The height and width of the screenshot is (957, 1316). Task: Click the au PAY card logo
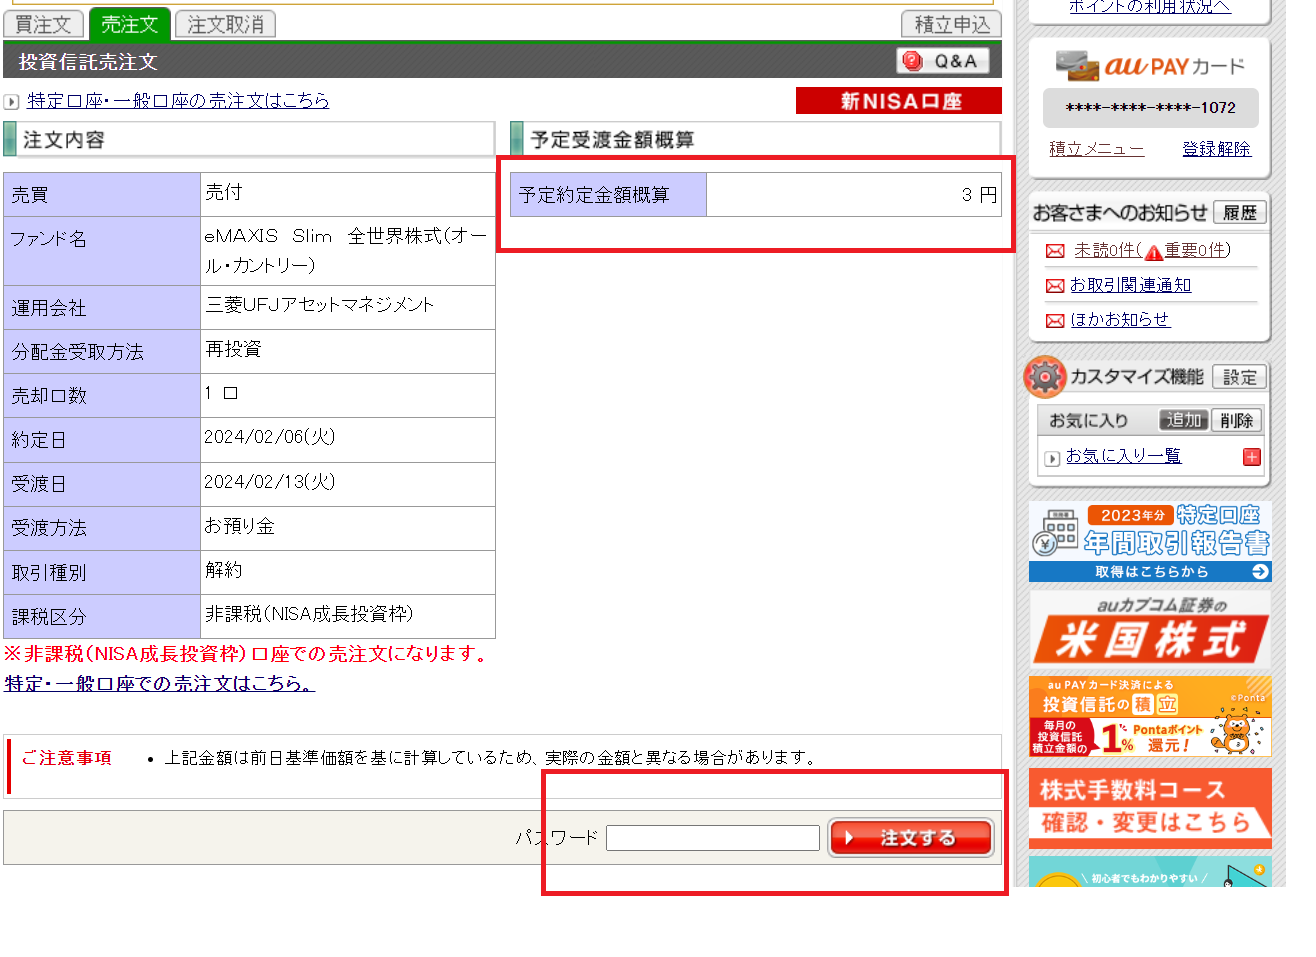pos(1150,66)
